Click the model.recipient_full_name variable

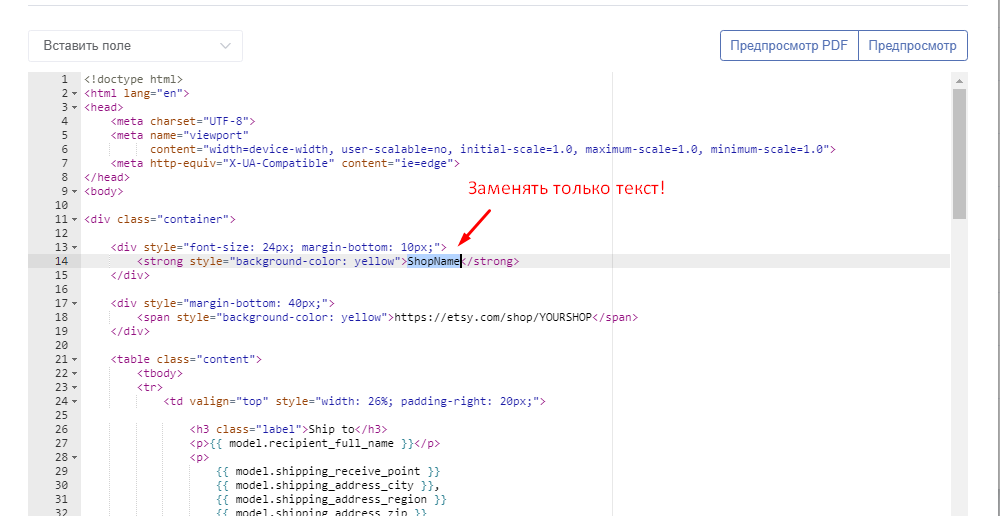(312, 443)
